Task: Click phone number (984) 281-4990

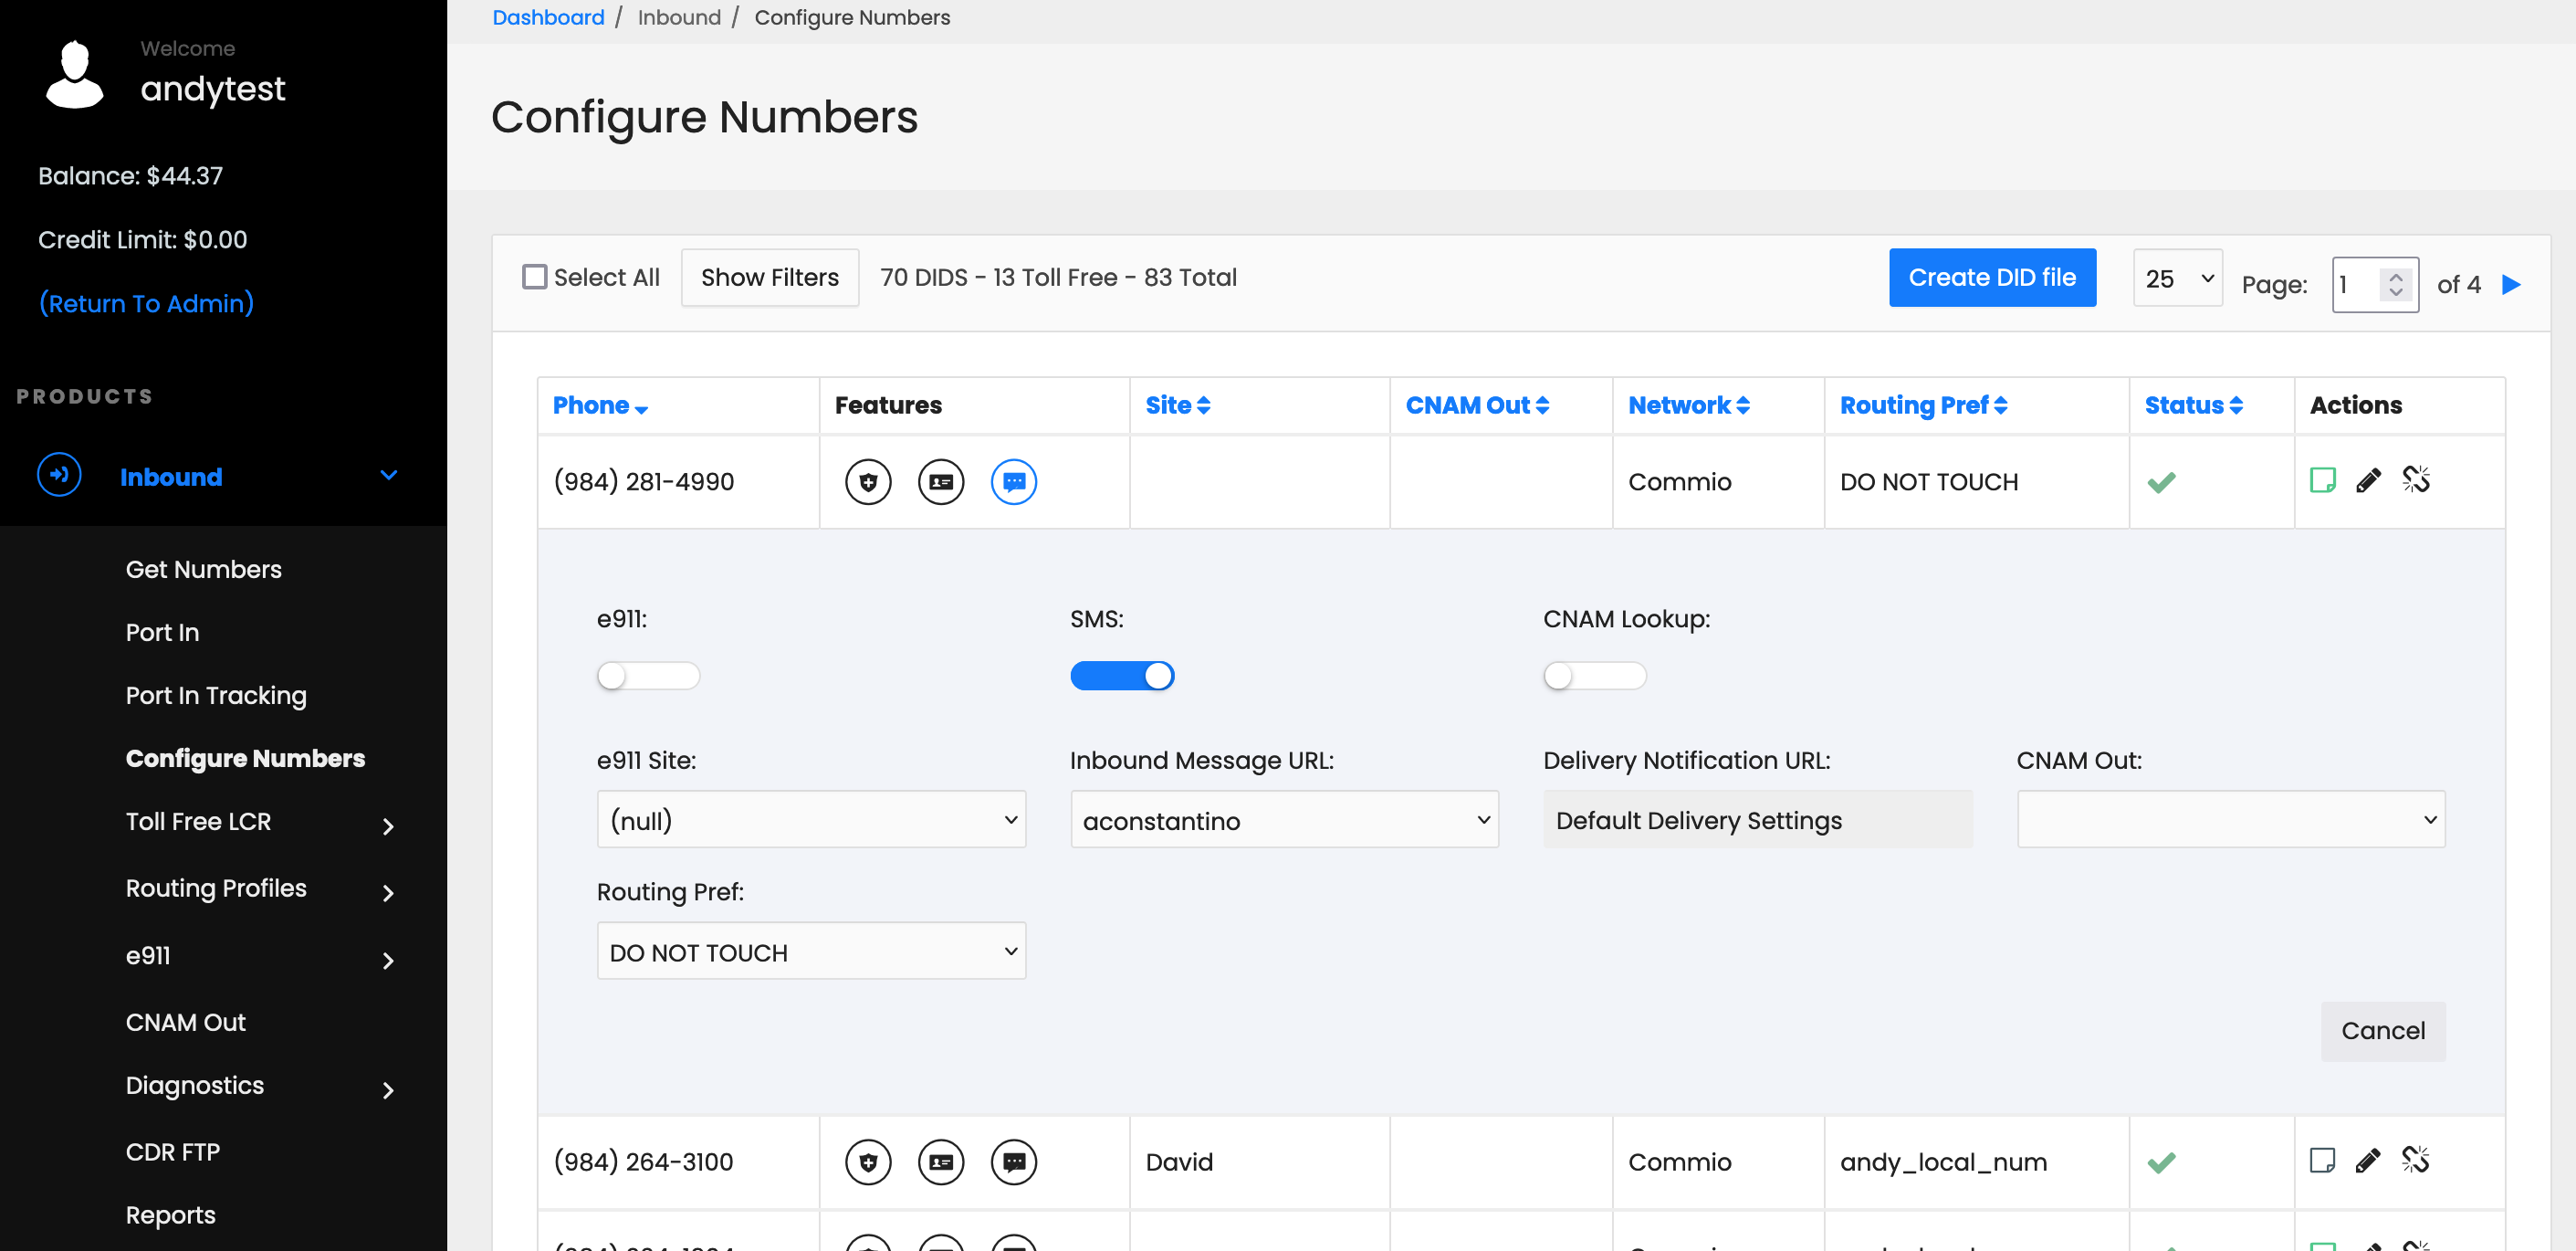Action: tap(644, 482)
